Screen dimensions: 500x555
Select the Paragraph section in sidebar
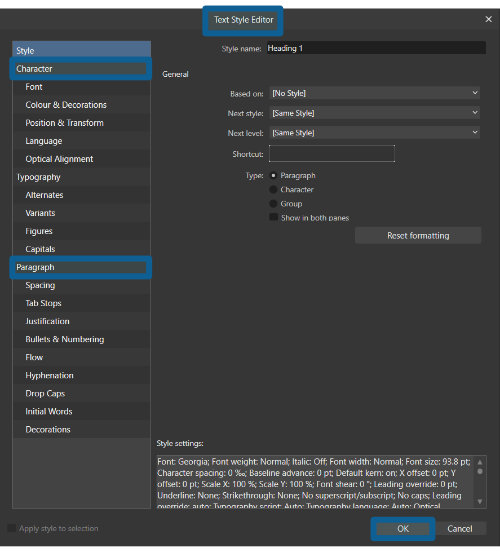(81, 267)
